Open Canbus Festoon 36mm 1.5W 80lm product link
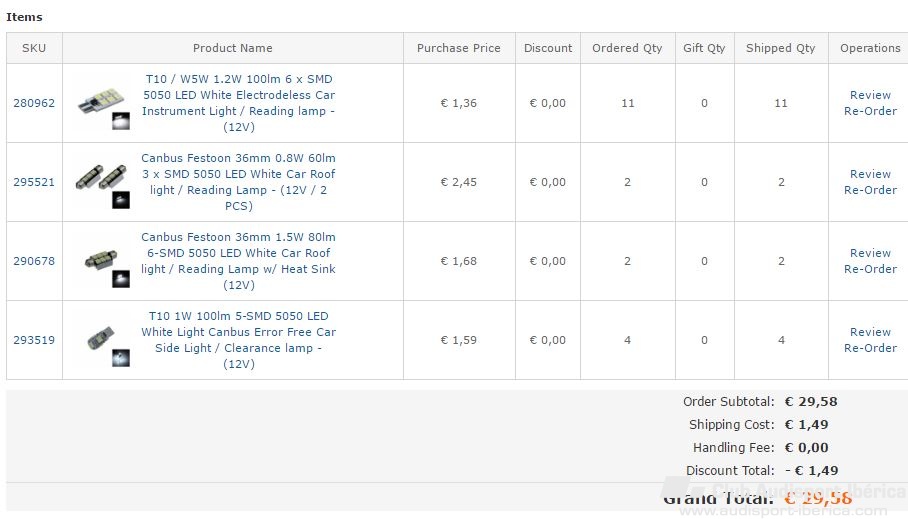 tap(239, 261)
